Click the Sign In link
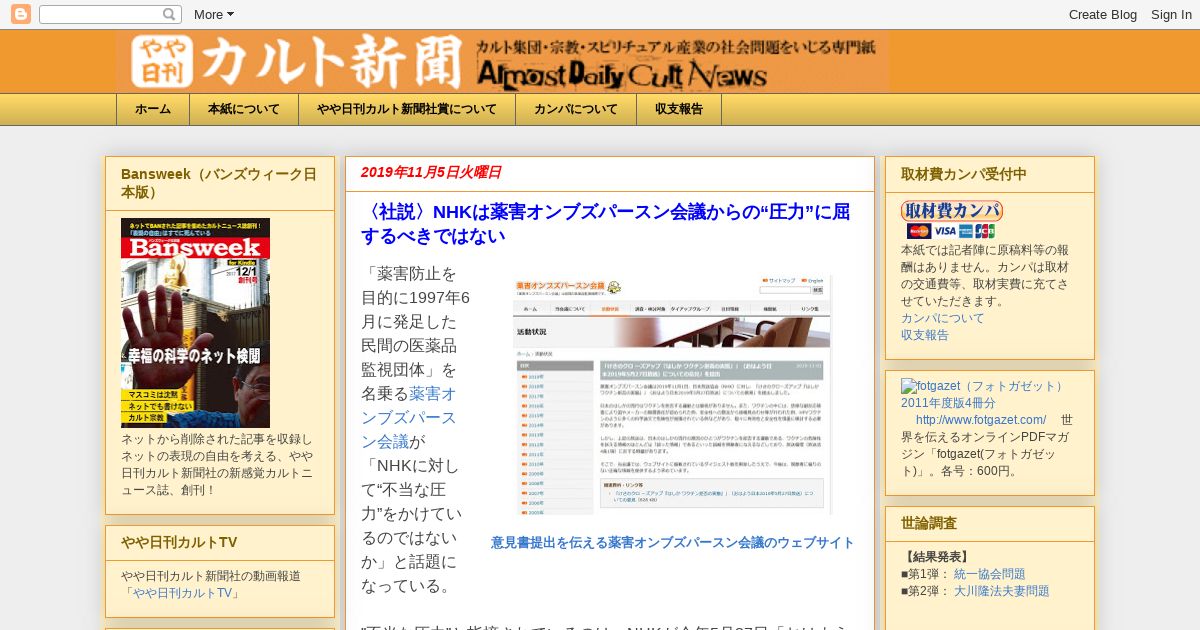This screenshot has width=1200, height=630. point(1171,14)
